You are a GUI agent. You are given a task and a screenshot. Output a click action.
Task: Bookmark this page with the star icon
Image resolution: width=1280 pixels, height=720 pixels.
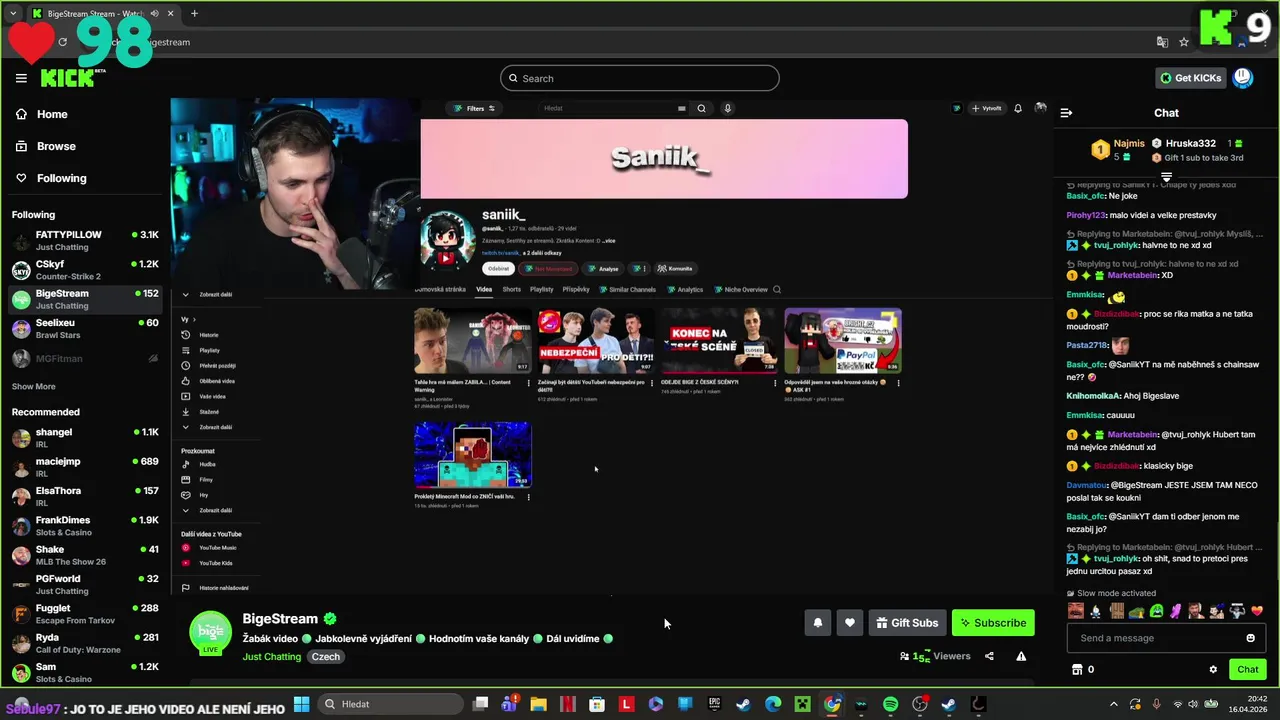pos(1184,42)
